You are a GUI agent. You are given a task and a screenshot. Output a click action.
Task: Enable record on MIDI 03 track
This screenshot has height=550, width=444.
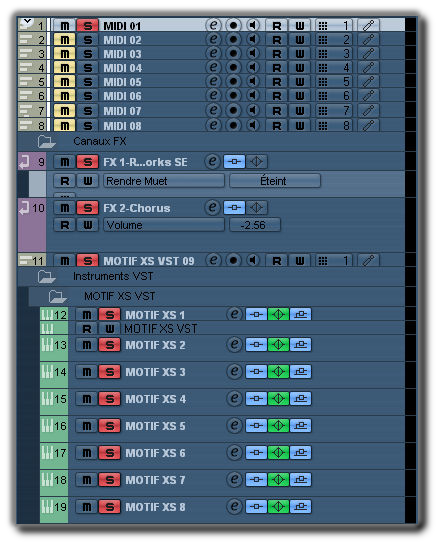(233, 53)
